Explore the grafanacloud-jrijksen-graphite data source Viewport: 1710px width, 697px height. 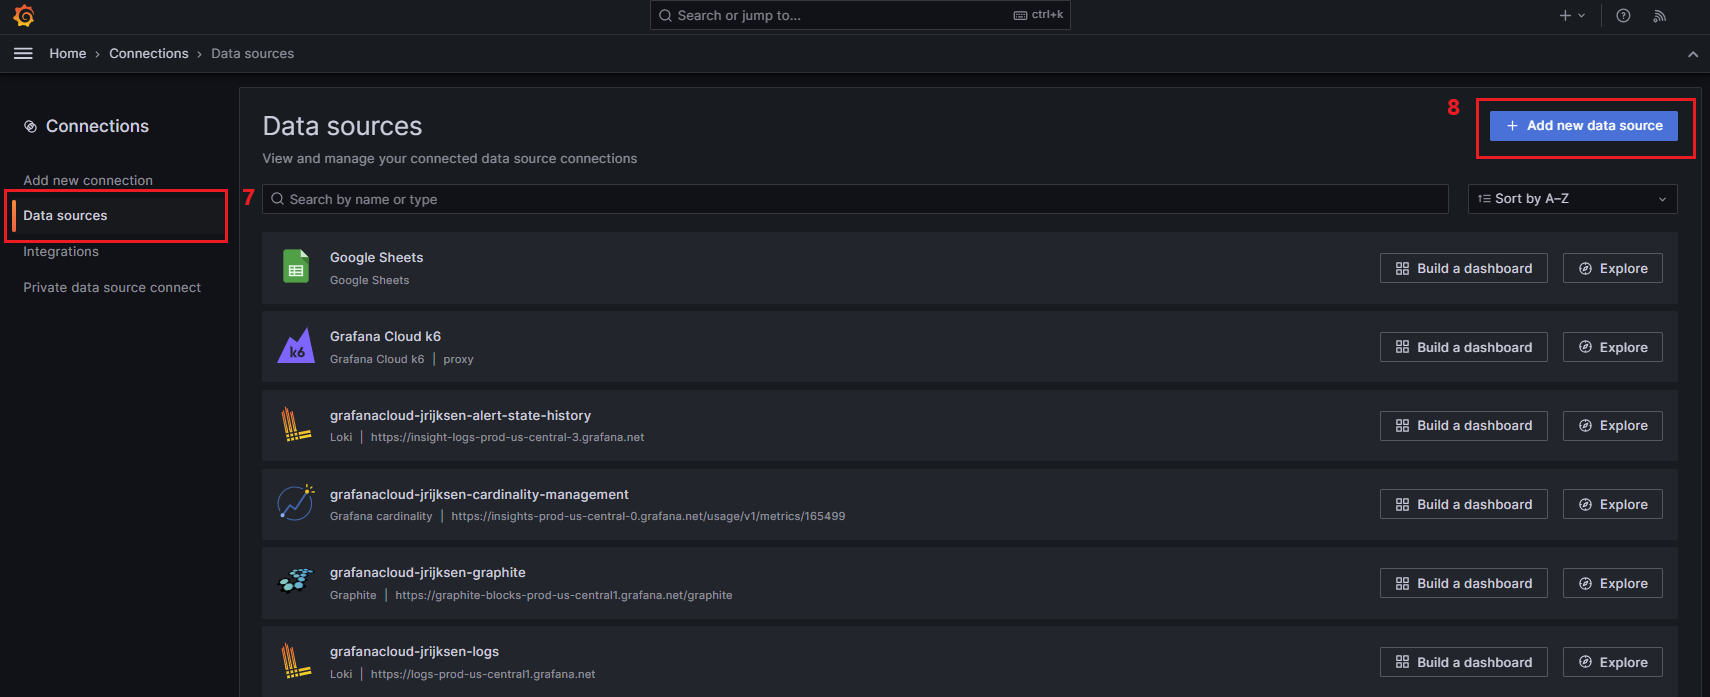coord(1613,583)
